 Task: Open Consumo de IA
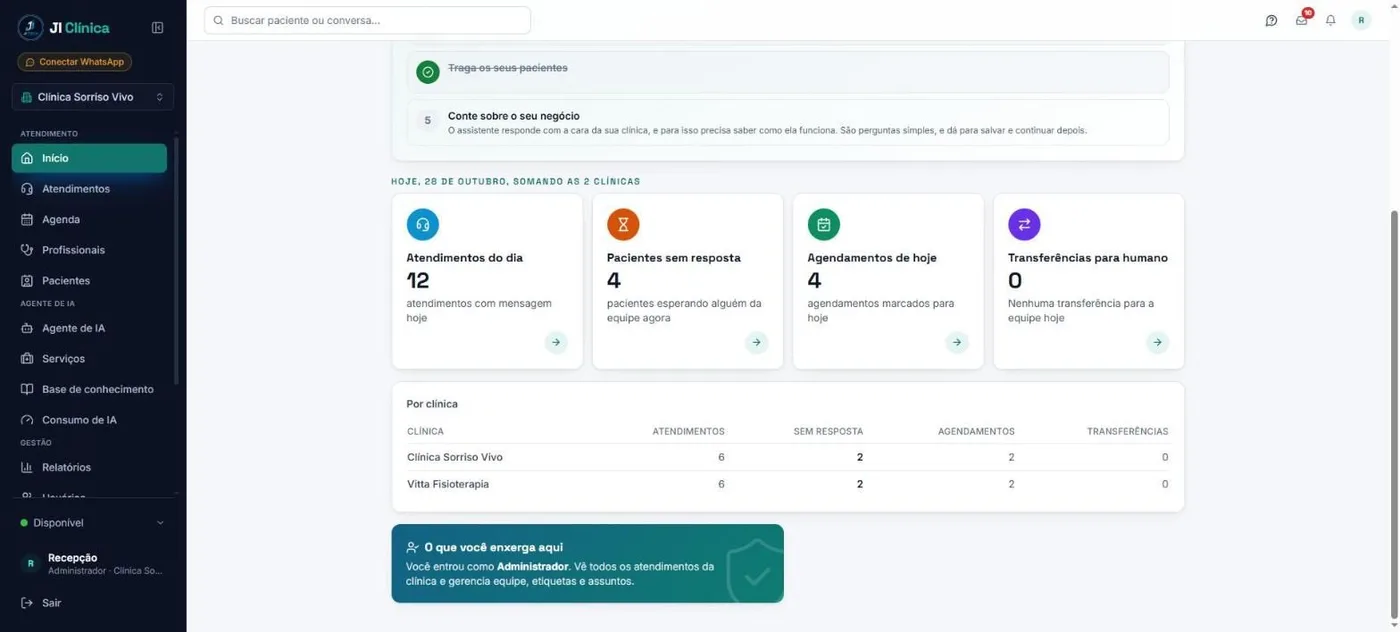(x=89, y=420)
